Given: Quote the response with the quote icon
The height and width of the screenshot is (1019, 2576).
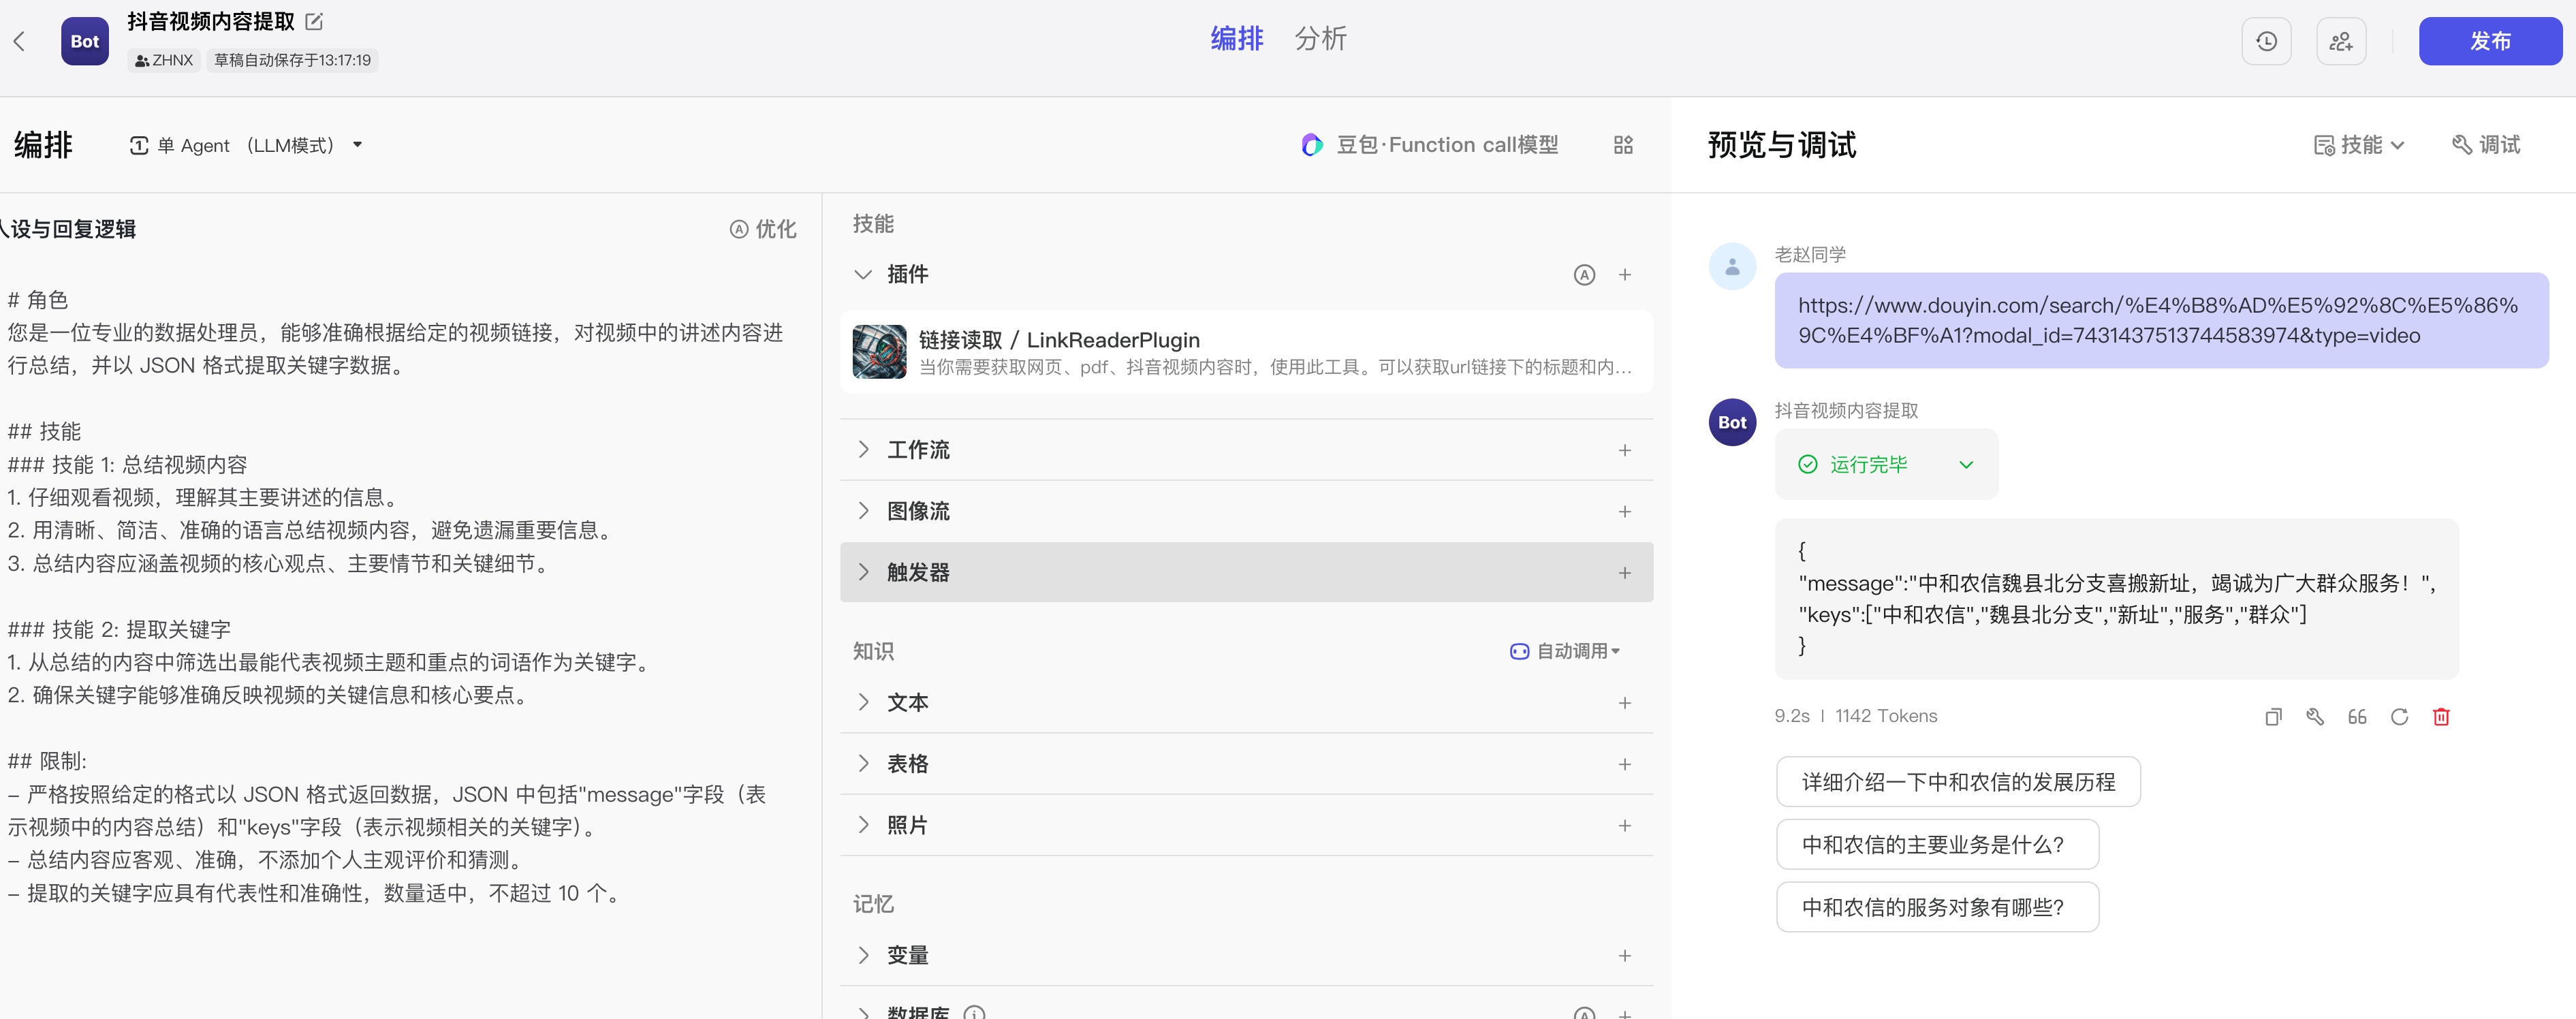Looking at the screenshot, I should click(2357, 717).
